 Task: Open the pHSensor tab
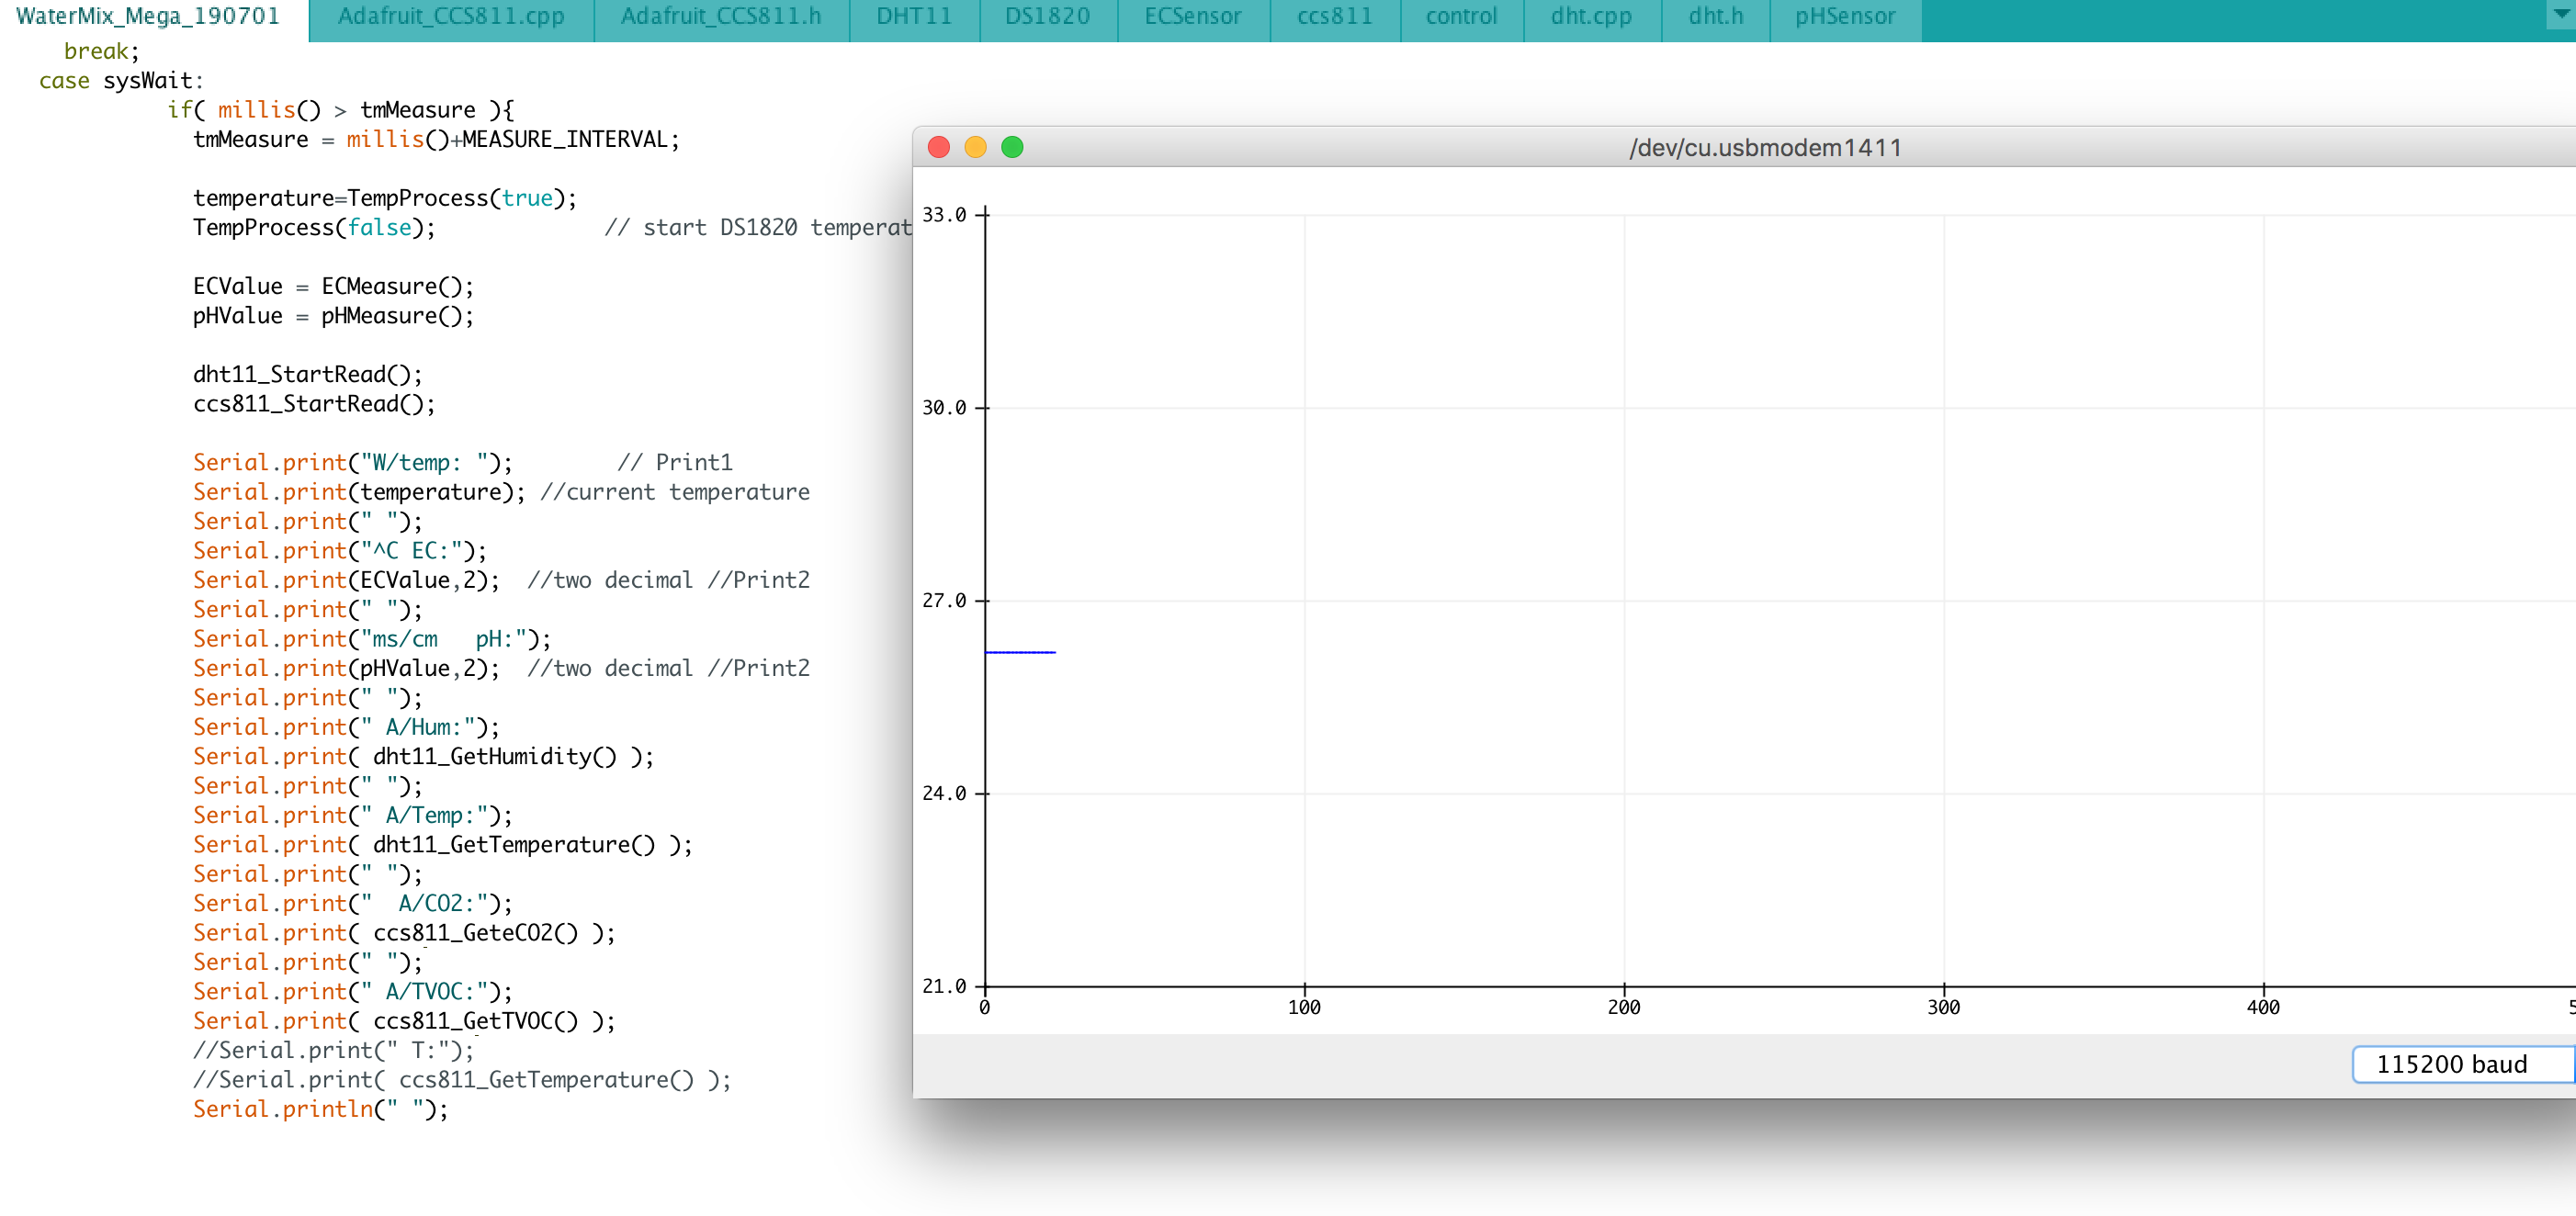tap(1843, 16)
